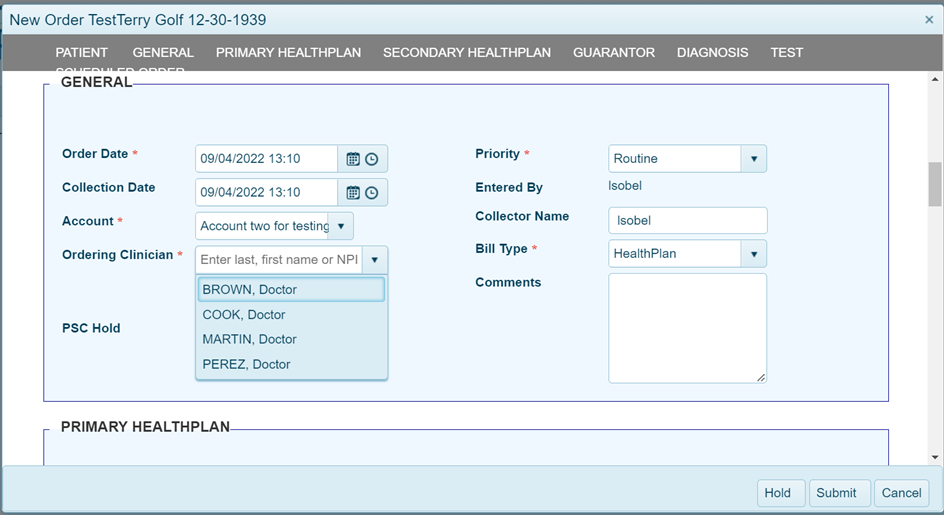Expand the Account dropdown
944x515 pixels.
click(x=340, y=226)
